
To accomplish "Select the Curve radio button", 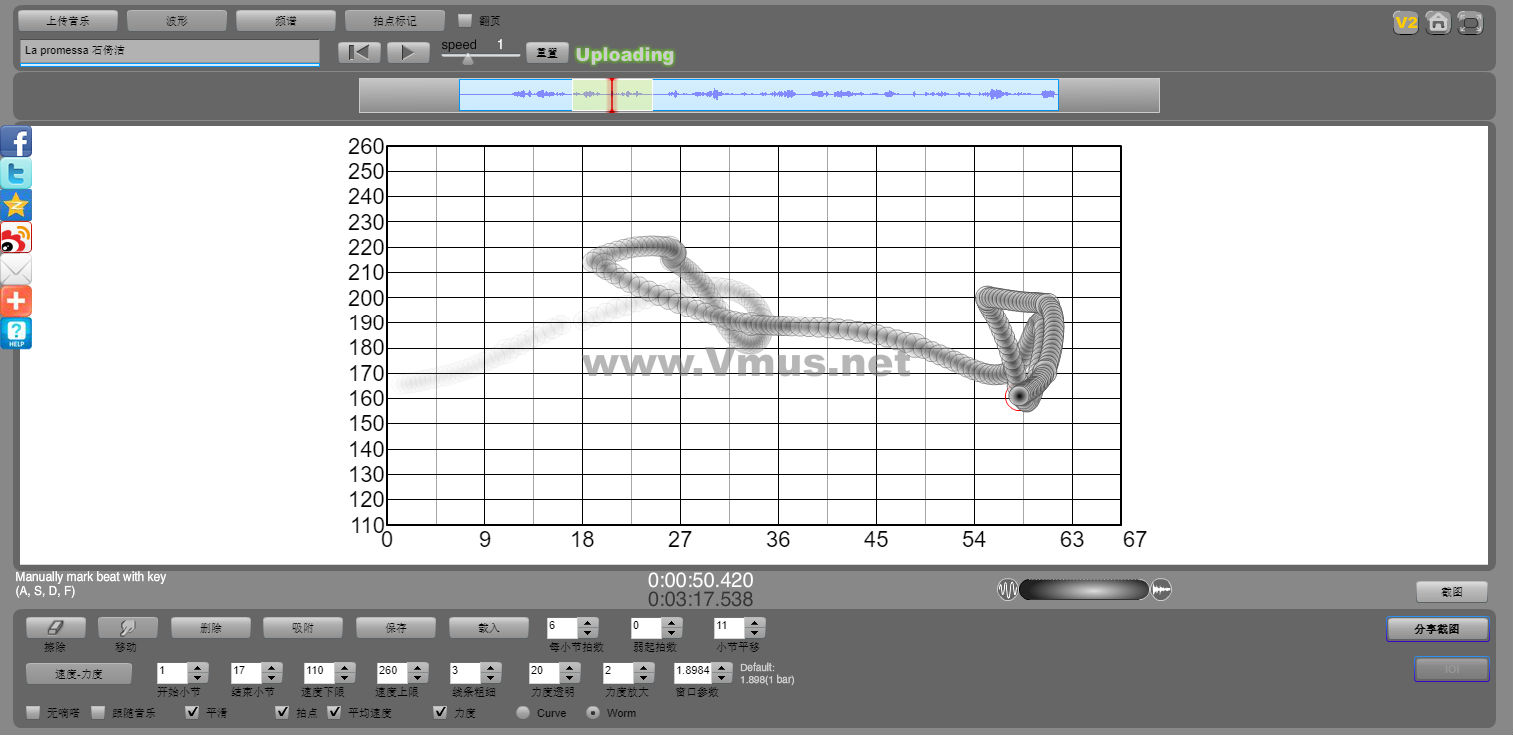I will click(523, 713).
